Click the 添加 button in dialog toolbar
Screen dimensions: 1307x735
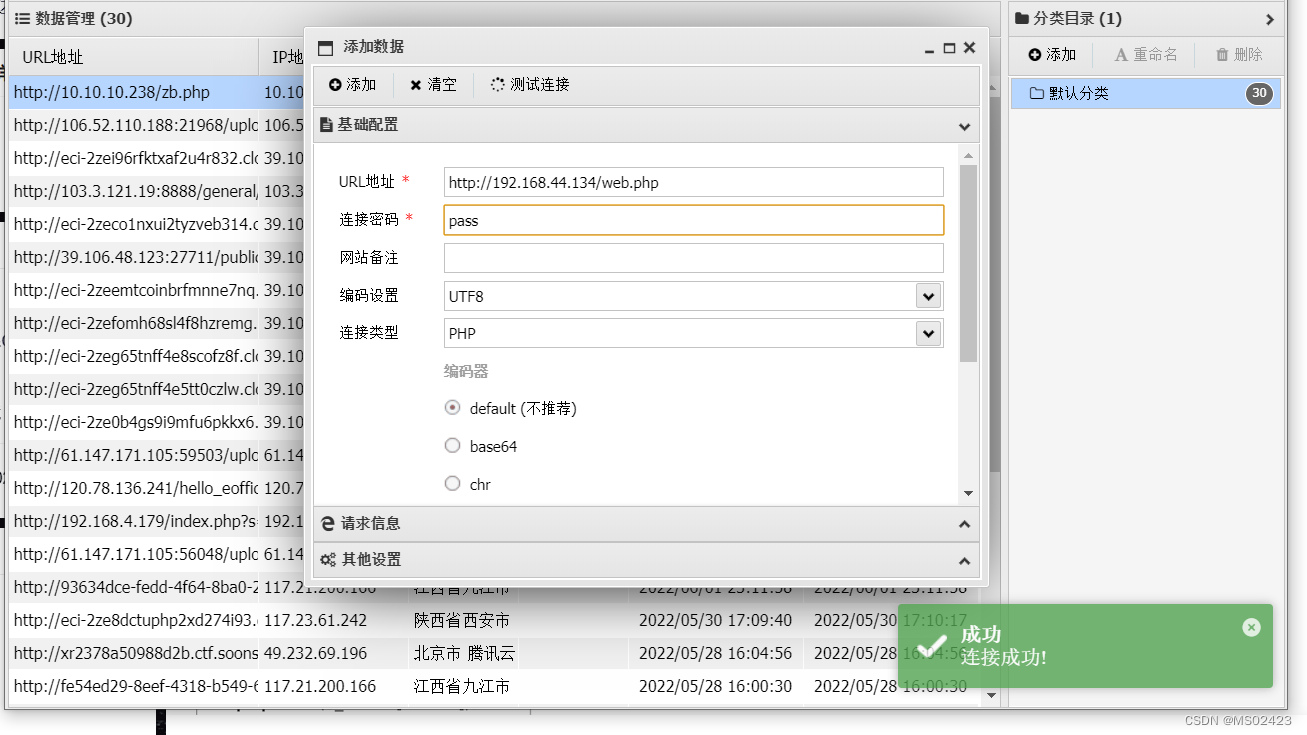352,85
